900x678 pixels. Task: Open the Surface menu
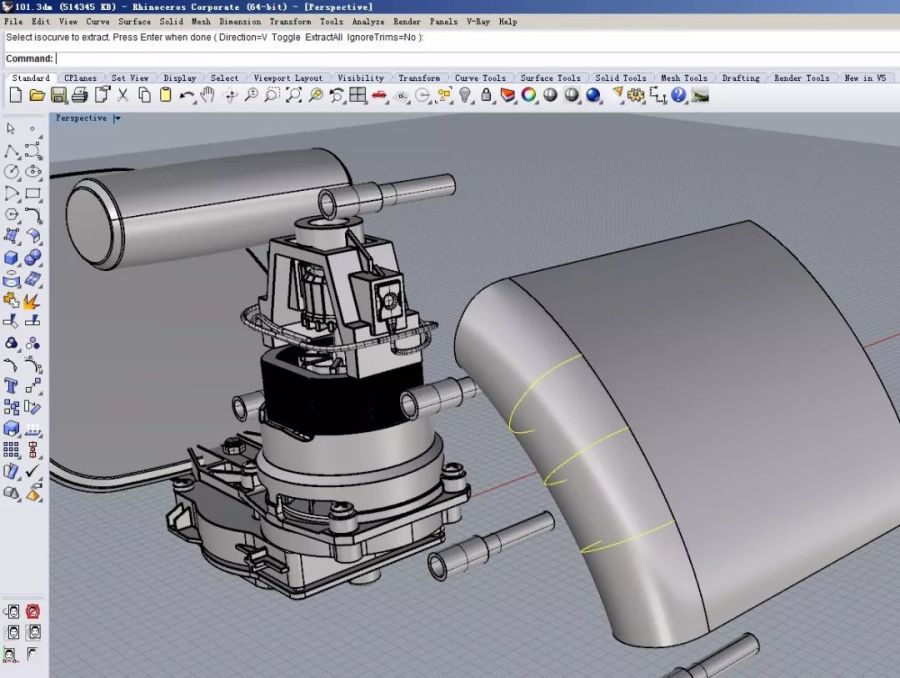pyautogui.click(x=135, y=21)
